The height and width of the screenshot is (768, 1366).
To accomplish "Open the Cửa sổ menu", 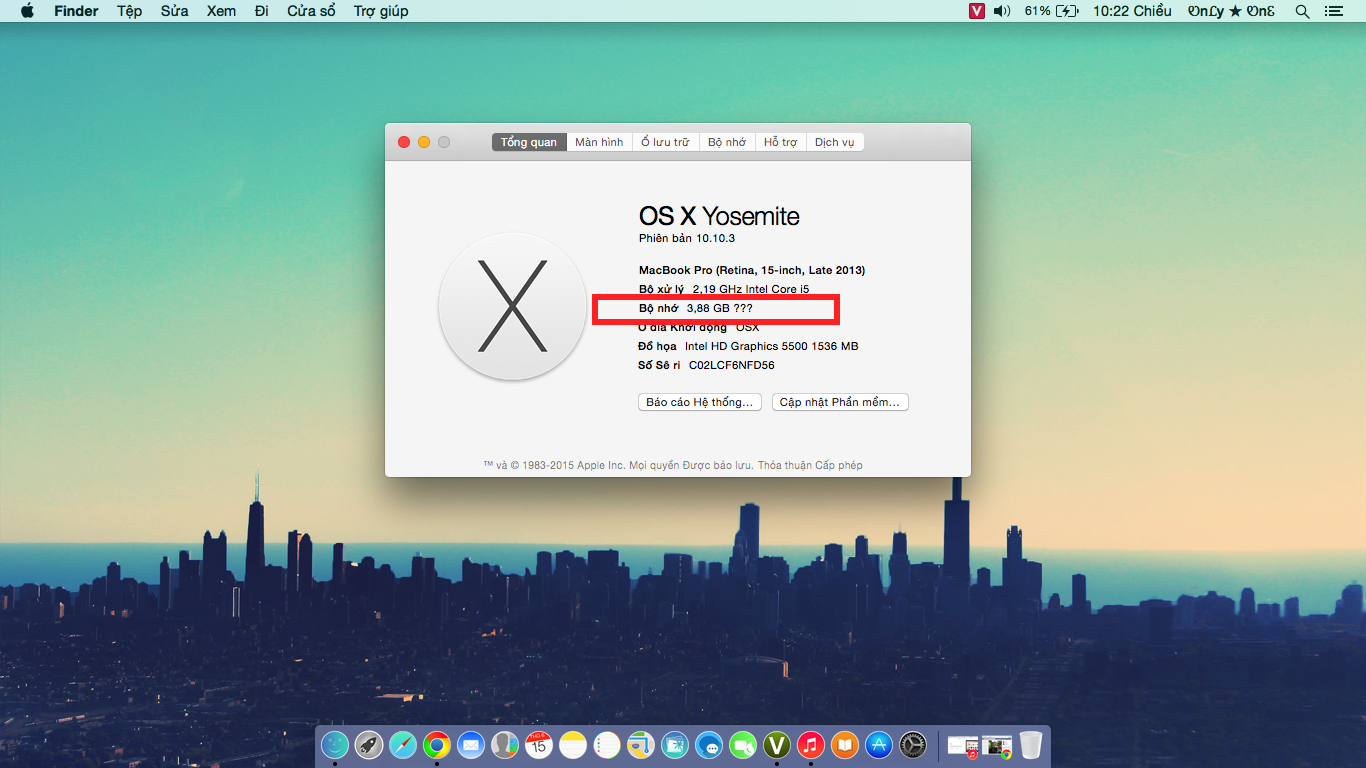I will pos(311,11).
